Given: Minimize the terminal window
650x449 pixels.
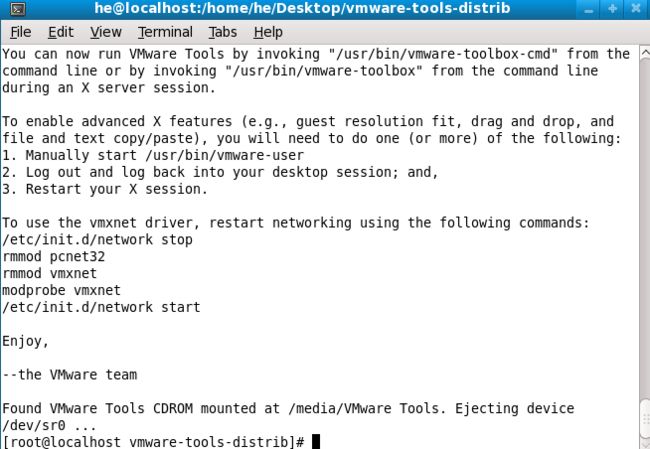Looking at the screenshot, I should pyautogui.click(x=589, y=9).
